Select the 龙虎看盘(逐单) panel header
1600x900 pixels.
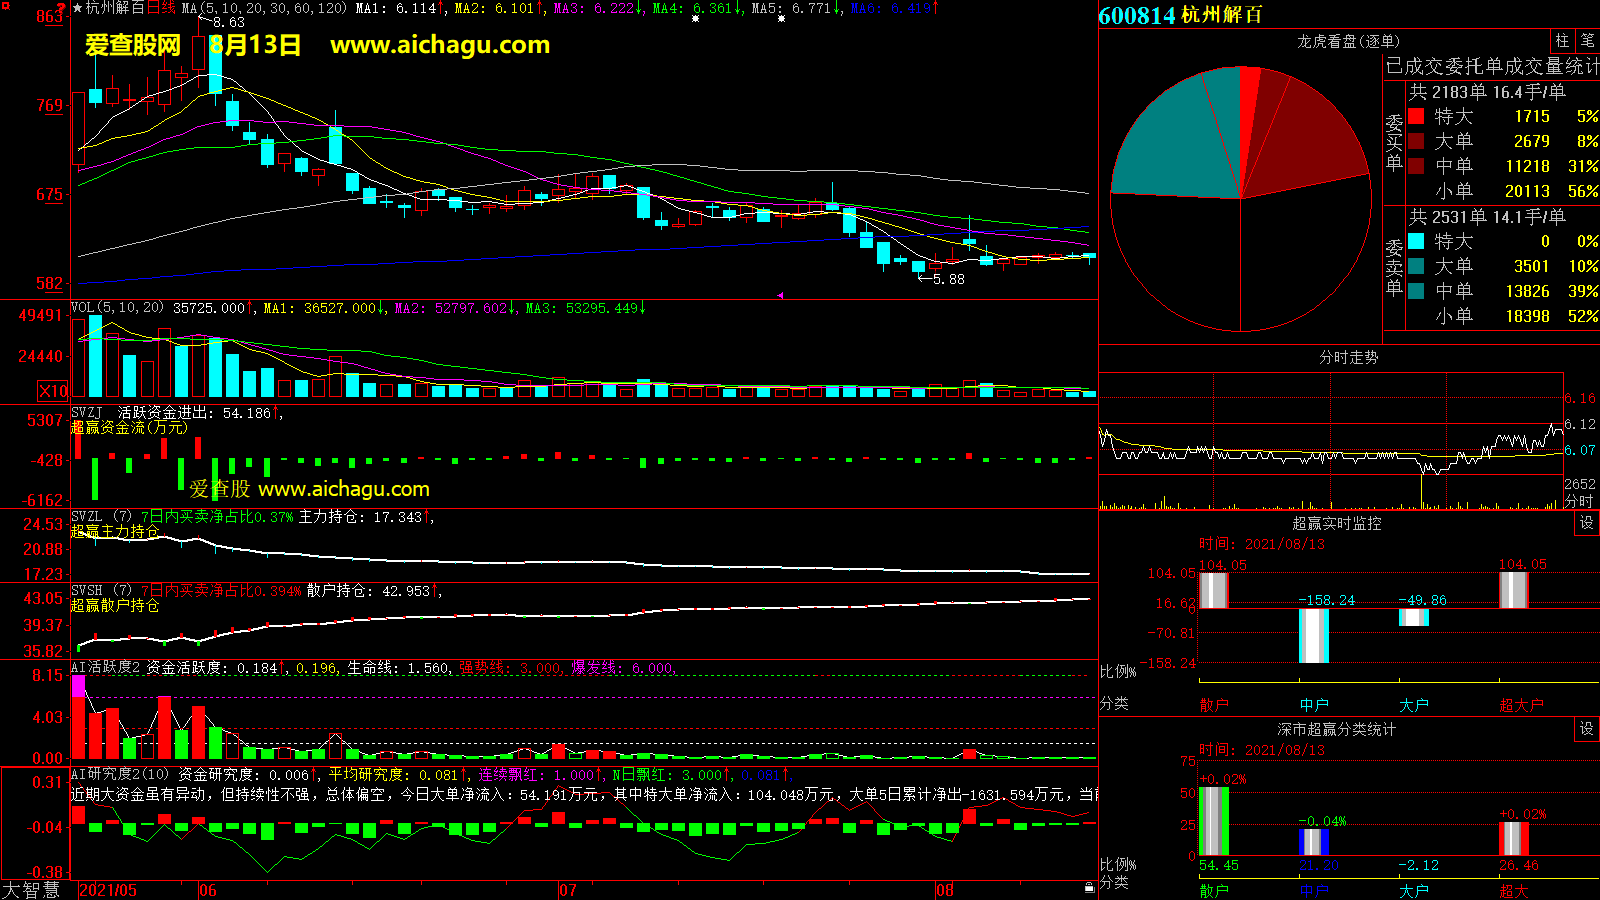[1348, 41]
